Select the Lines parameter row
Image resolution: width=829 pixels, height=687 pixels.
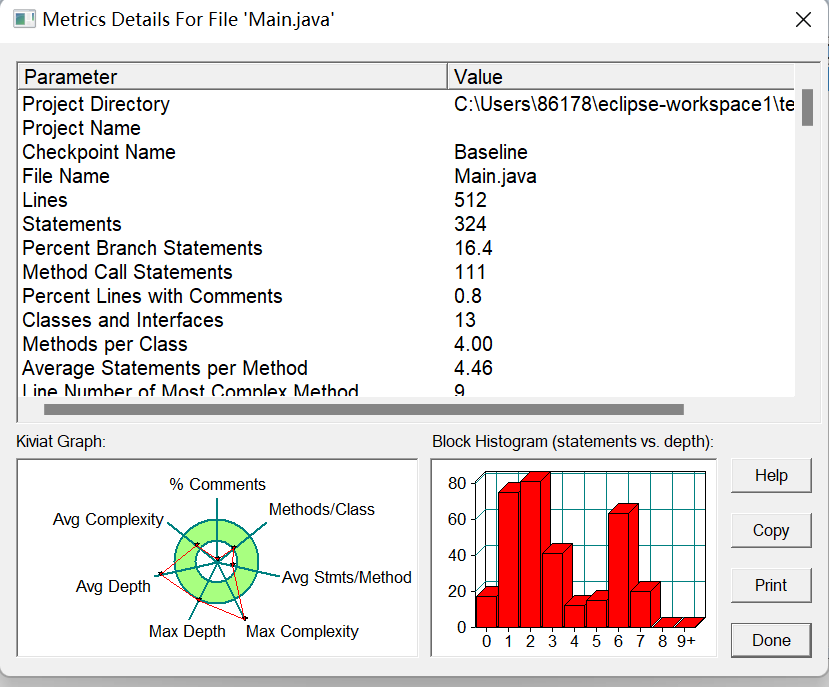(x=407, y=200)
